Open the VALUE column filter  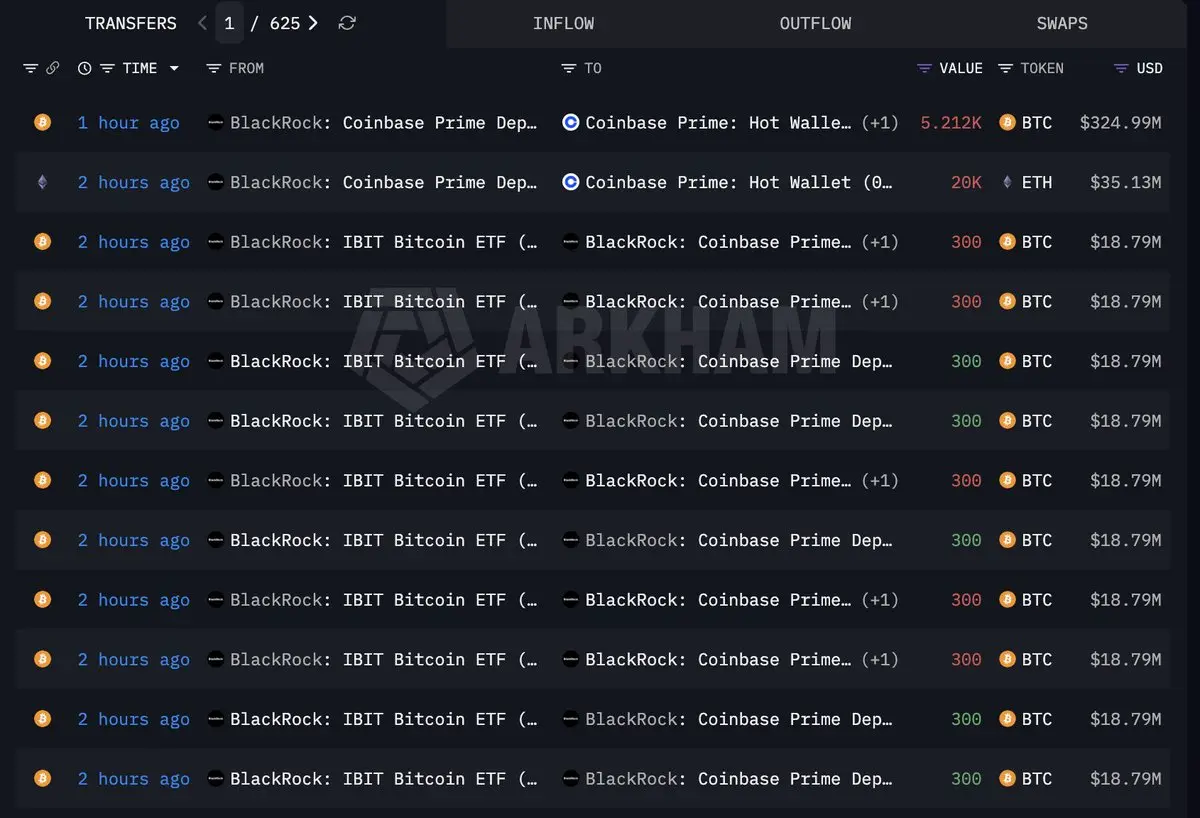(924, 68)
